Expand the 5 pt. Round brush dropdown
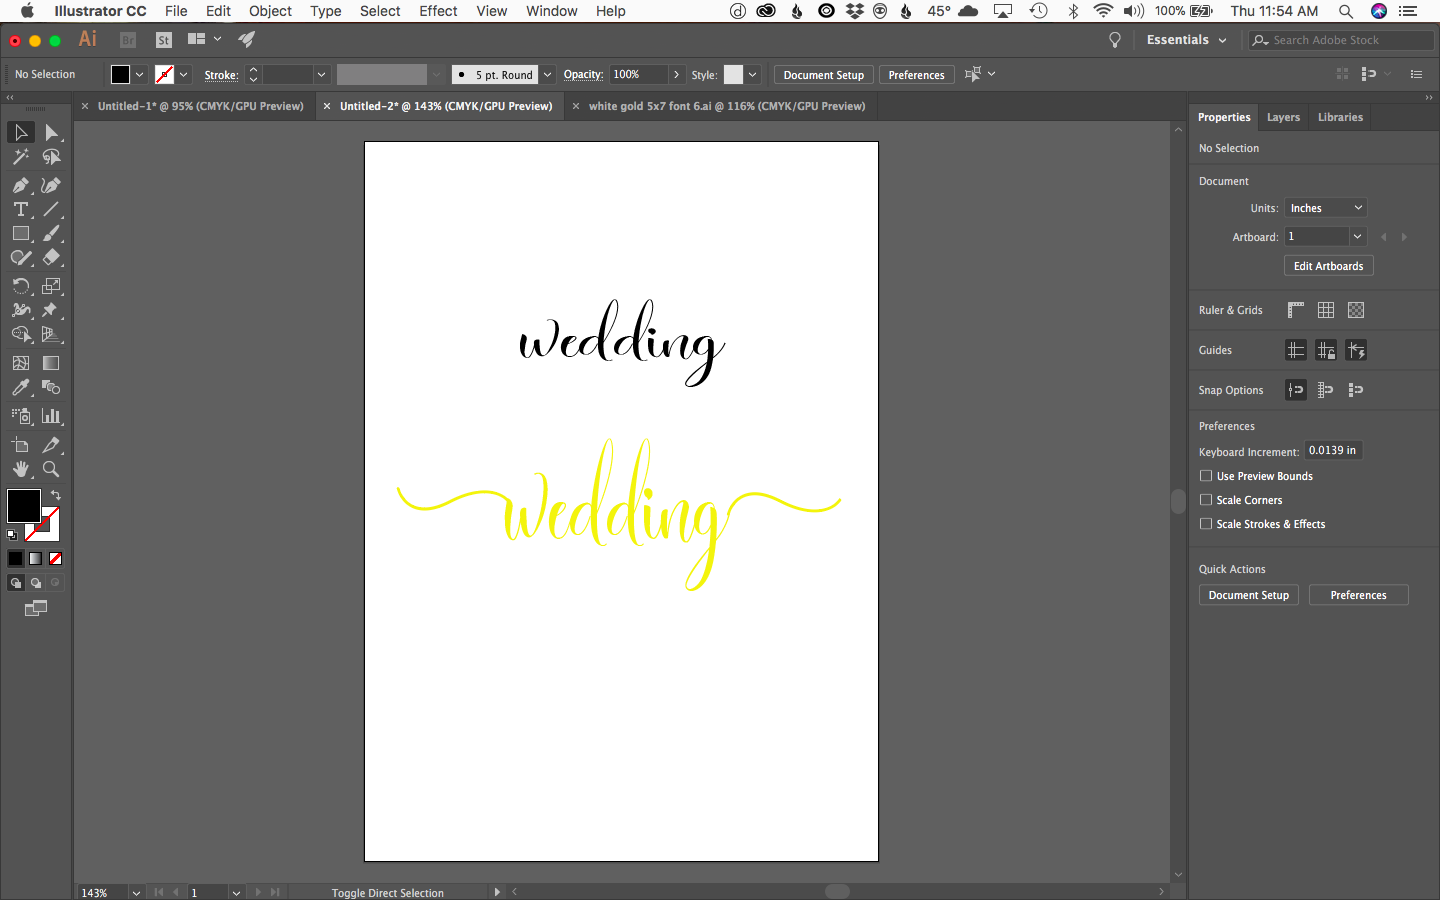The image size is (1440, 900). tap(547, 75)
